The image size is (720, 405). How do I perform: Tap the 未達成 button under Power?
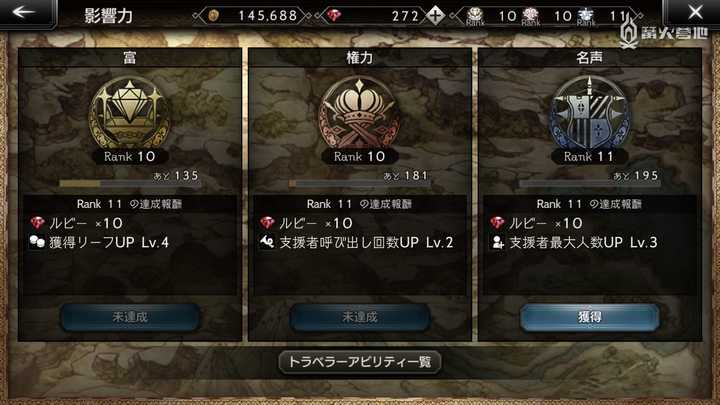[360, 317]
